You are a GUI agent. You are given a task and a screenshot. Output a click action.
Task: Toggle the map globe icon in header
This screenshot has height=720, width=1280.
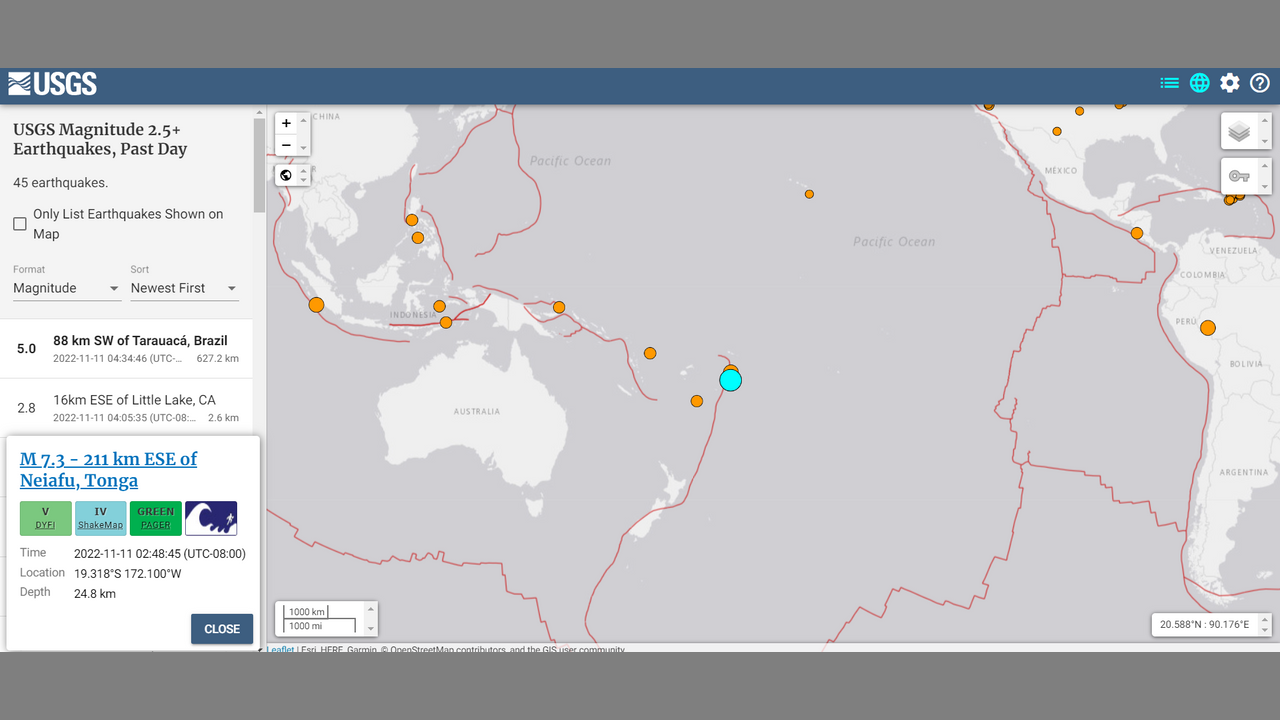click(x=1199, y=83)
